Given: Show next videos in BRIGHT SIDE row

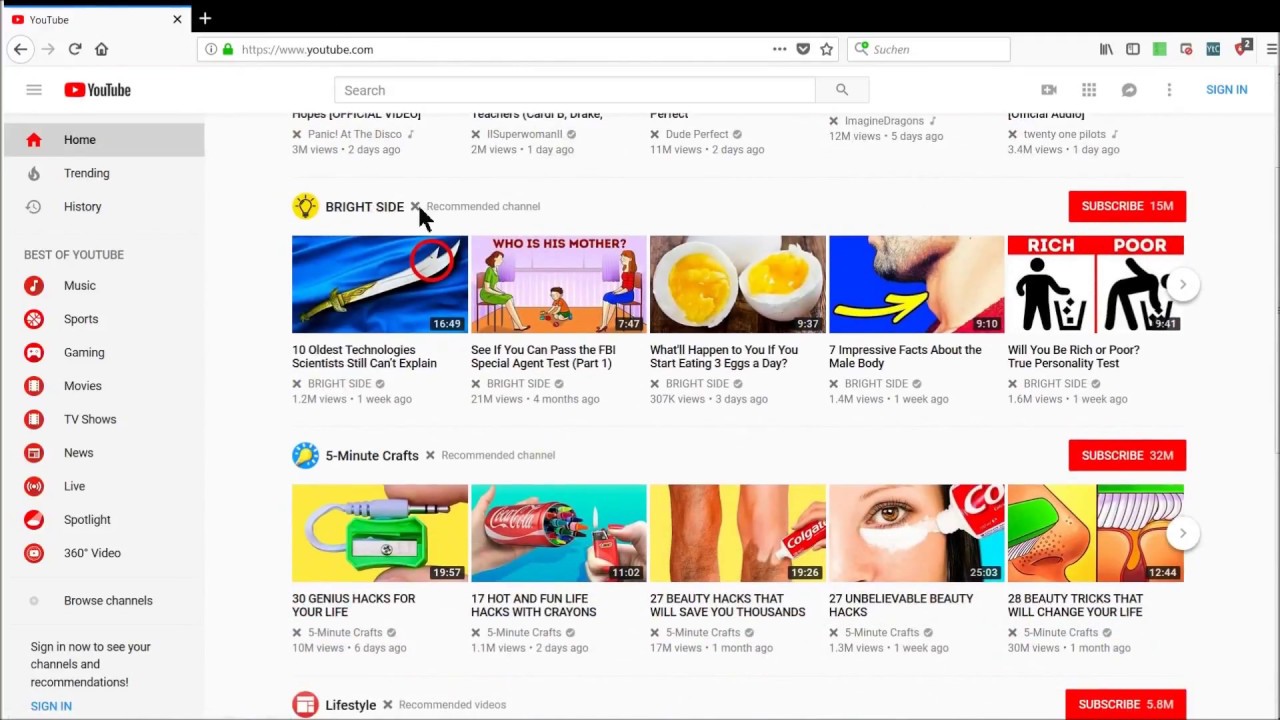Looking at the screenshot, I should coord(1182,284).
